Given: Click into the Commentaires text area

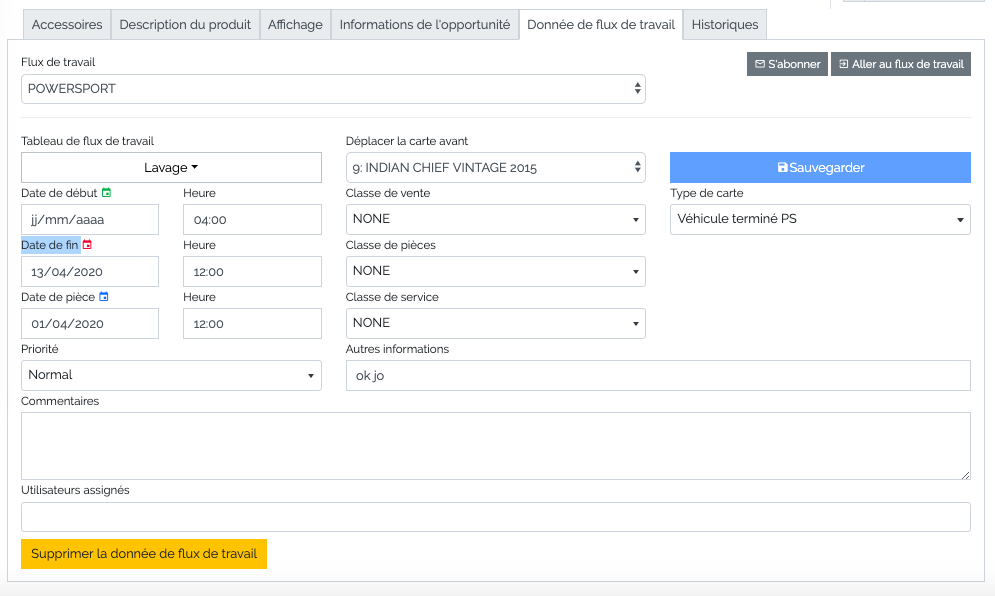Looking at the screenshot, I should pyautogui.click(x=495, y=446).
